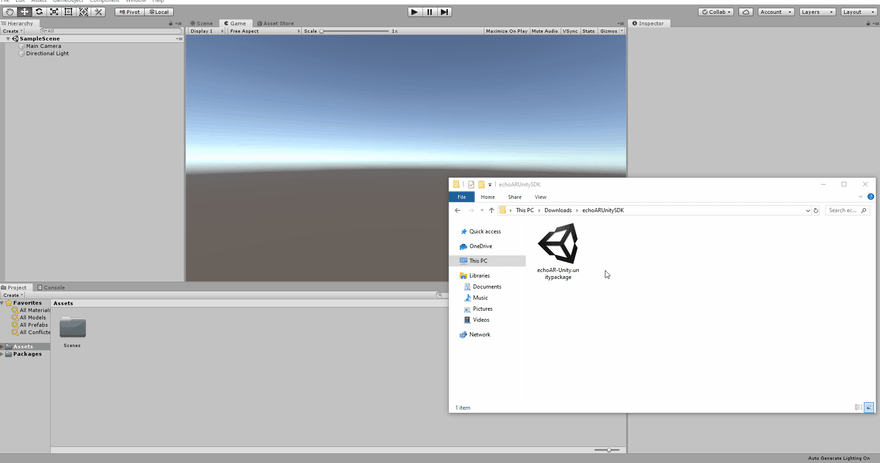Open the cloud Services button
880x463 pixels.
tap(745, 12)
